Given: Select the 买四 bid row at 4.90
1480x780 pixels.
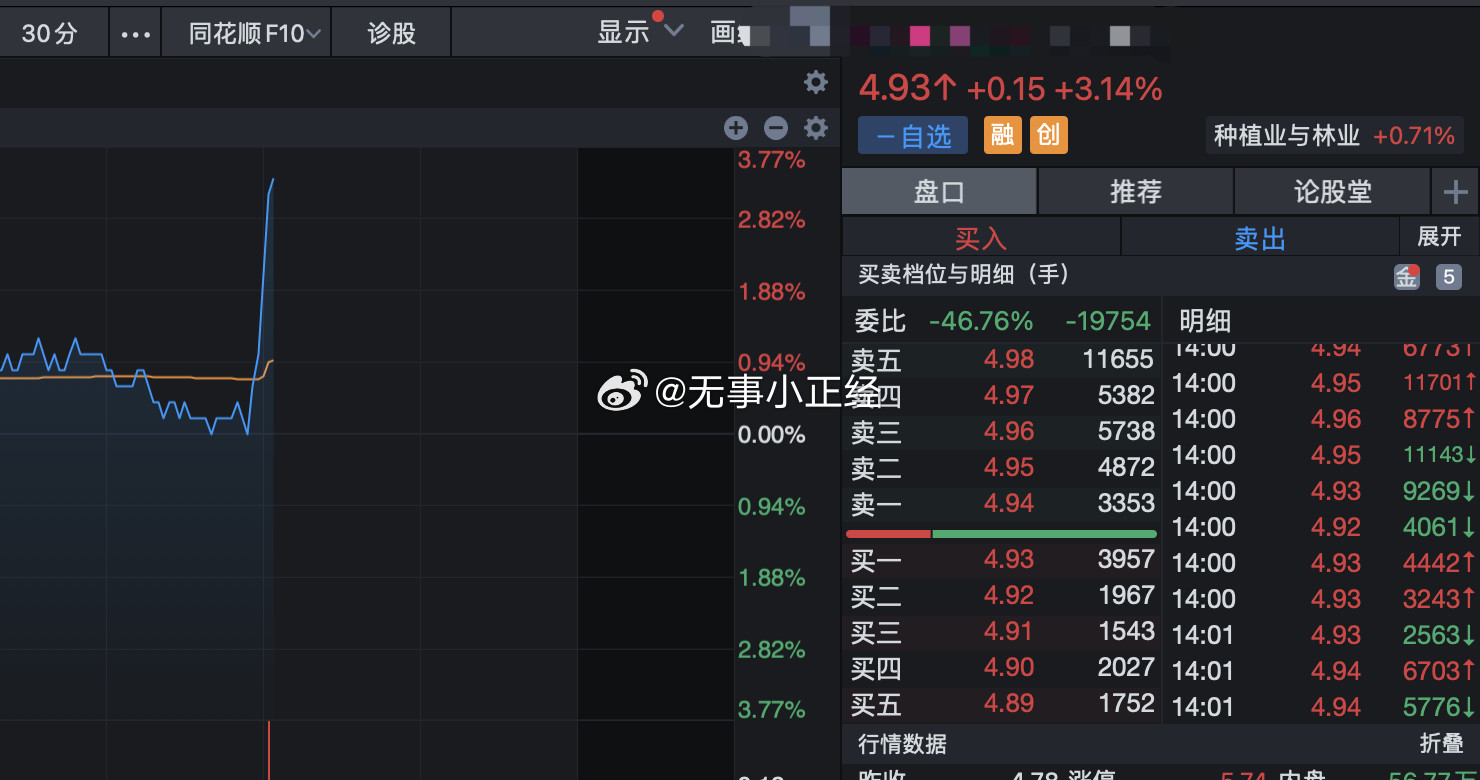Looking at the screenshot, I should 1002,668.
